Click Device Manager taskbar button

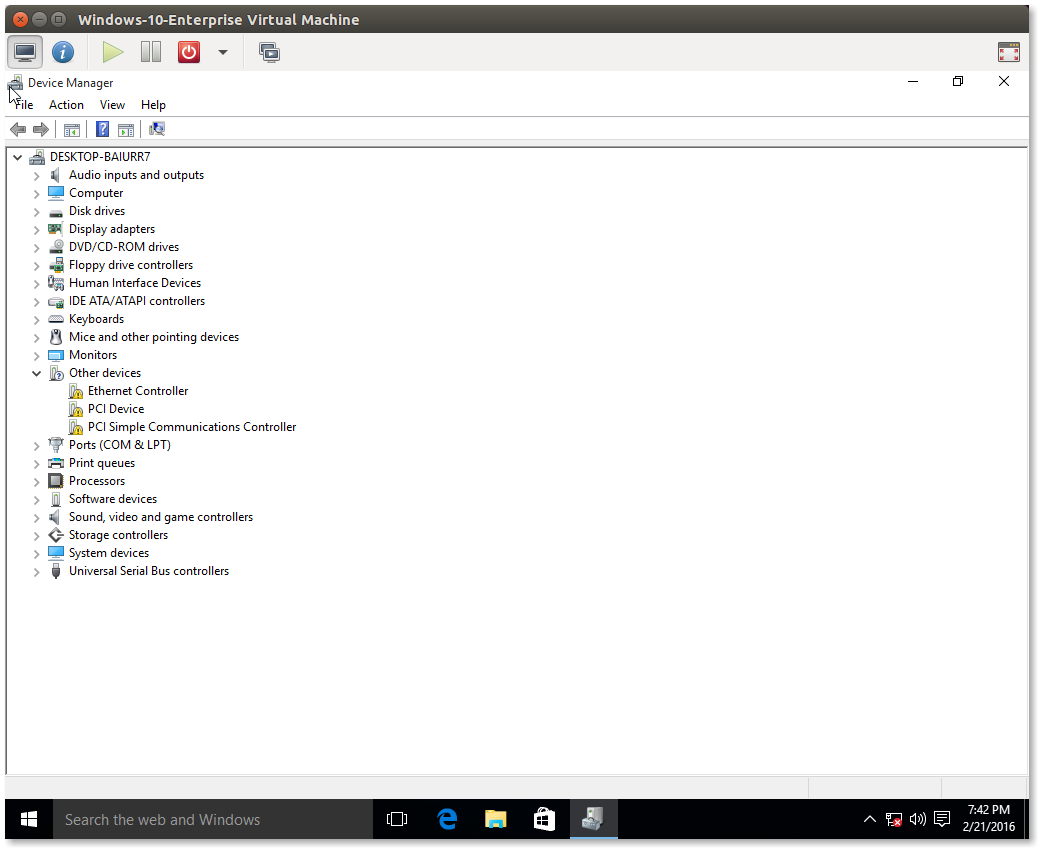pyautogui.click(x=593, y=820)
